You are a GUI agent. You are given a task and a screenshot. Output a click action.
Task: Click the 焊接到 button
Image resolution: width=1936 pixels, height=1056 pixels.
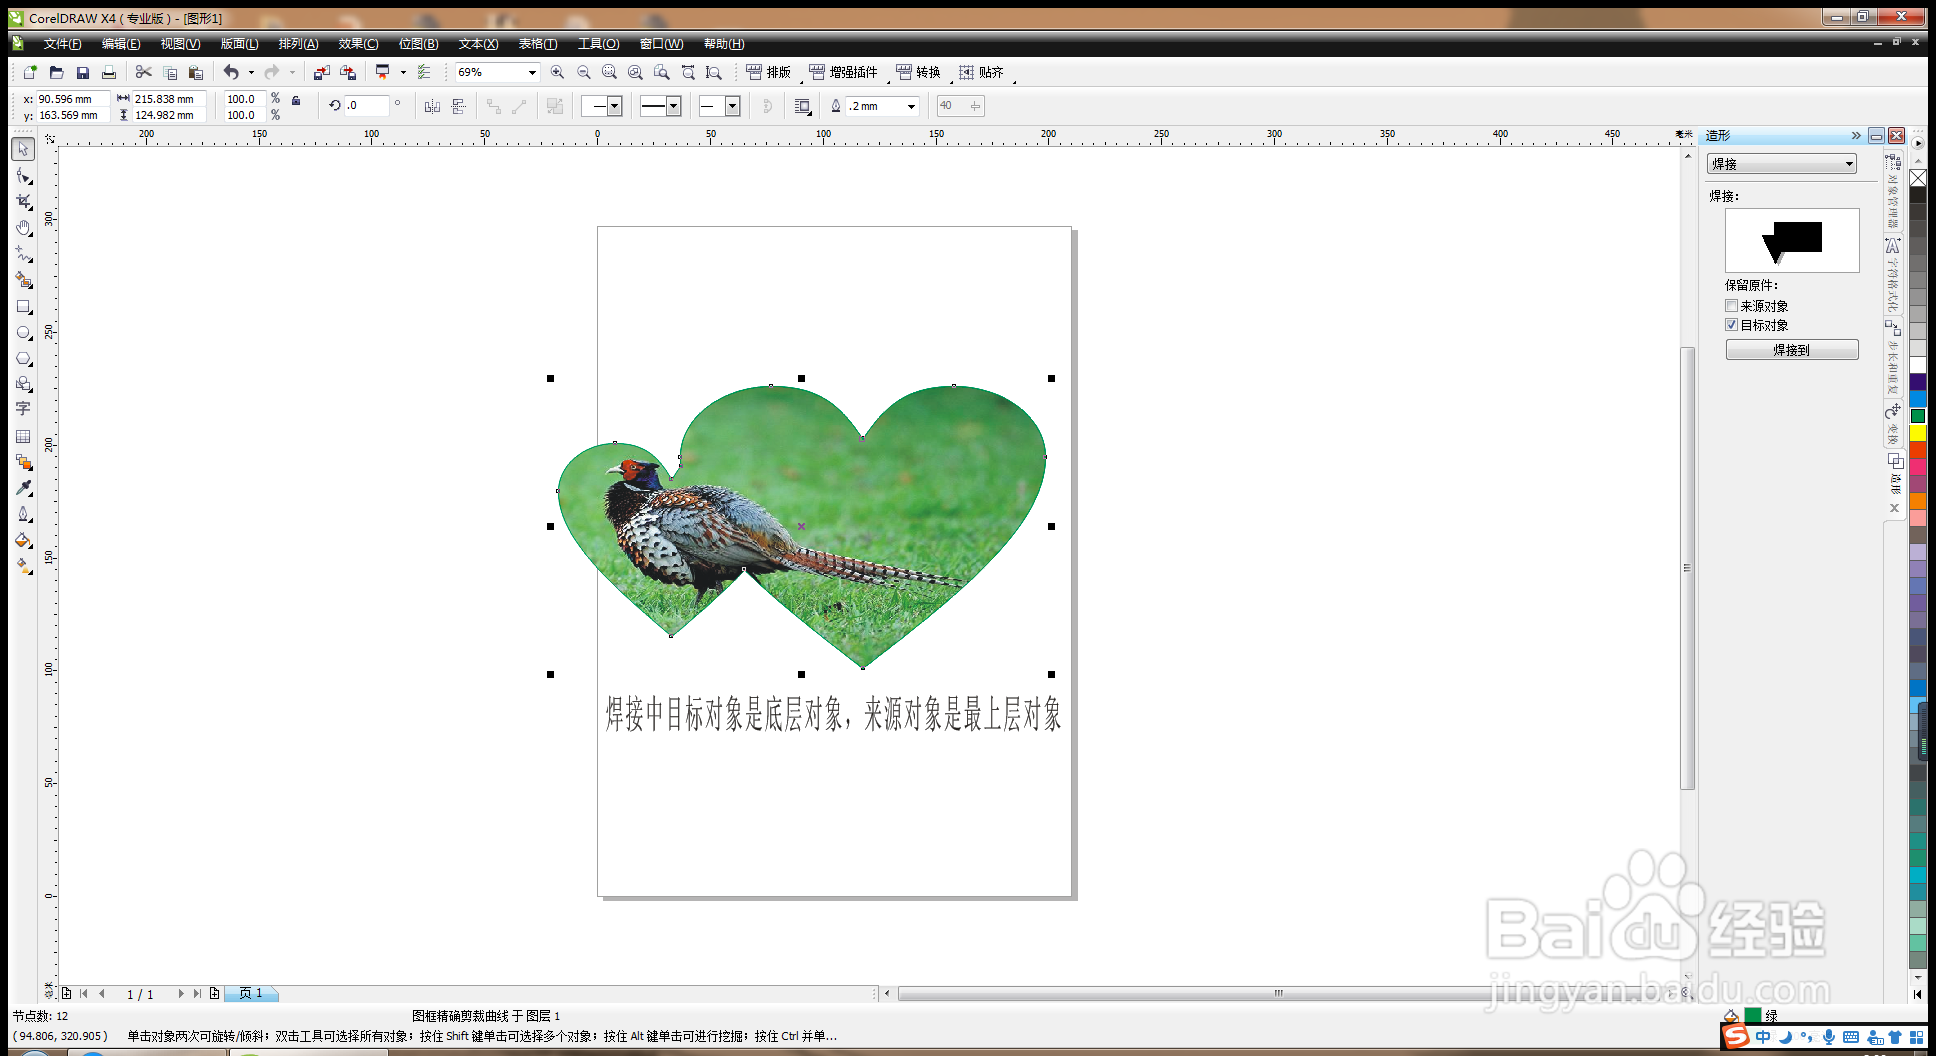tap(1792, 350)
